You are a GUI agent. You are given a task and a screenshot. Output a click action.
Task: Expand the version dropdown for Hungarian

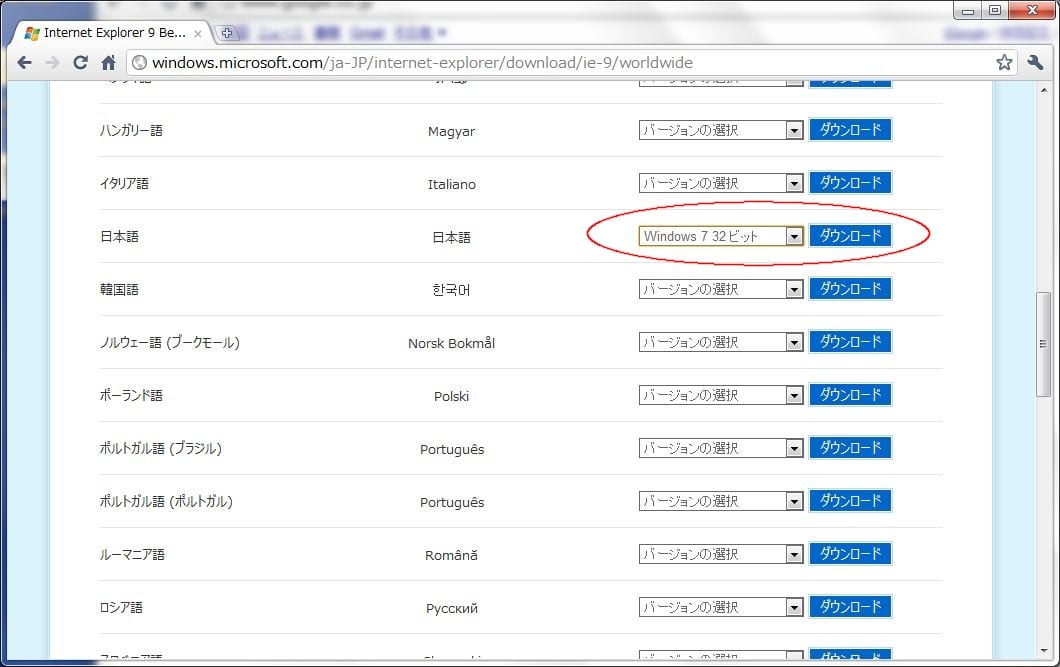tap(721, 130)
